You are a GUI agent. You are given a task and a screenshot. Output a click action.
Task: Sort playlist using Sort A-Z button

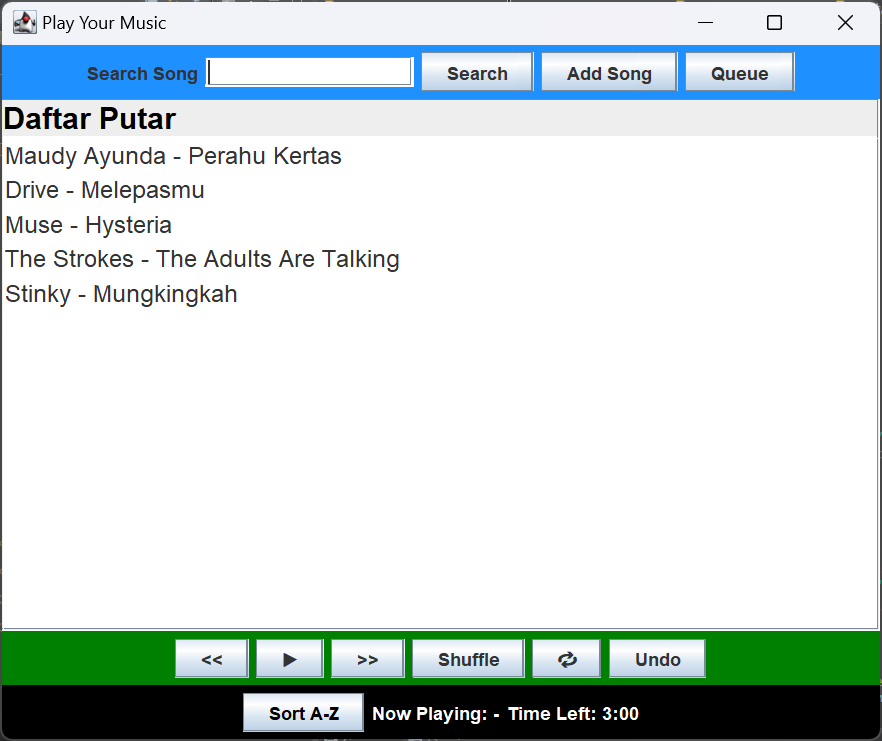303,713
